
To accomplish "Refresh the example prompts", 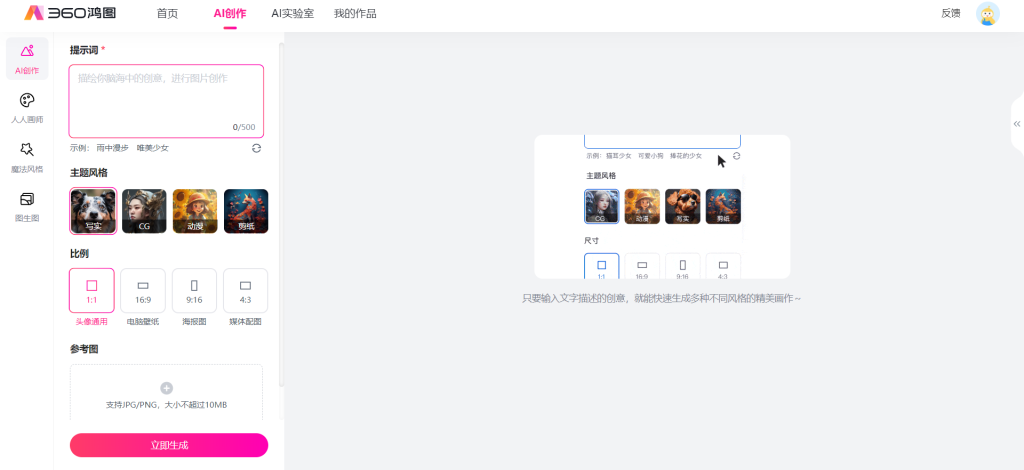I will point(256,148).
